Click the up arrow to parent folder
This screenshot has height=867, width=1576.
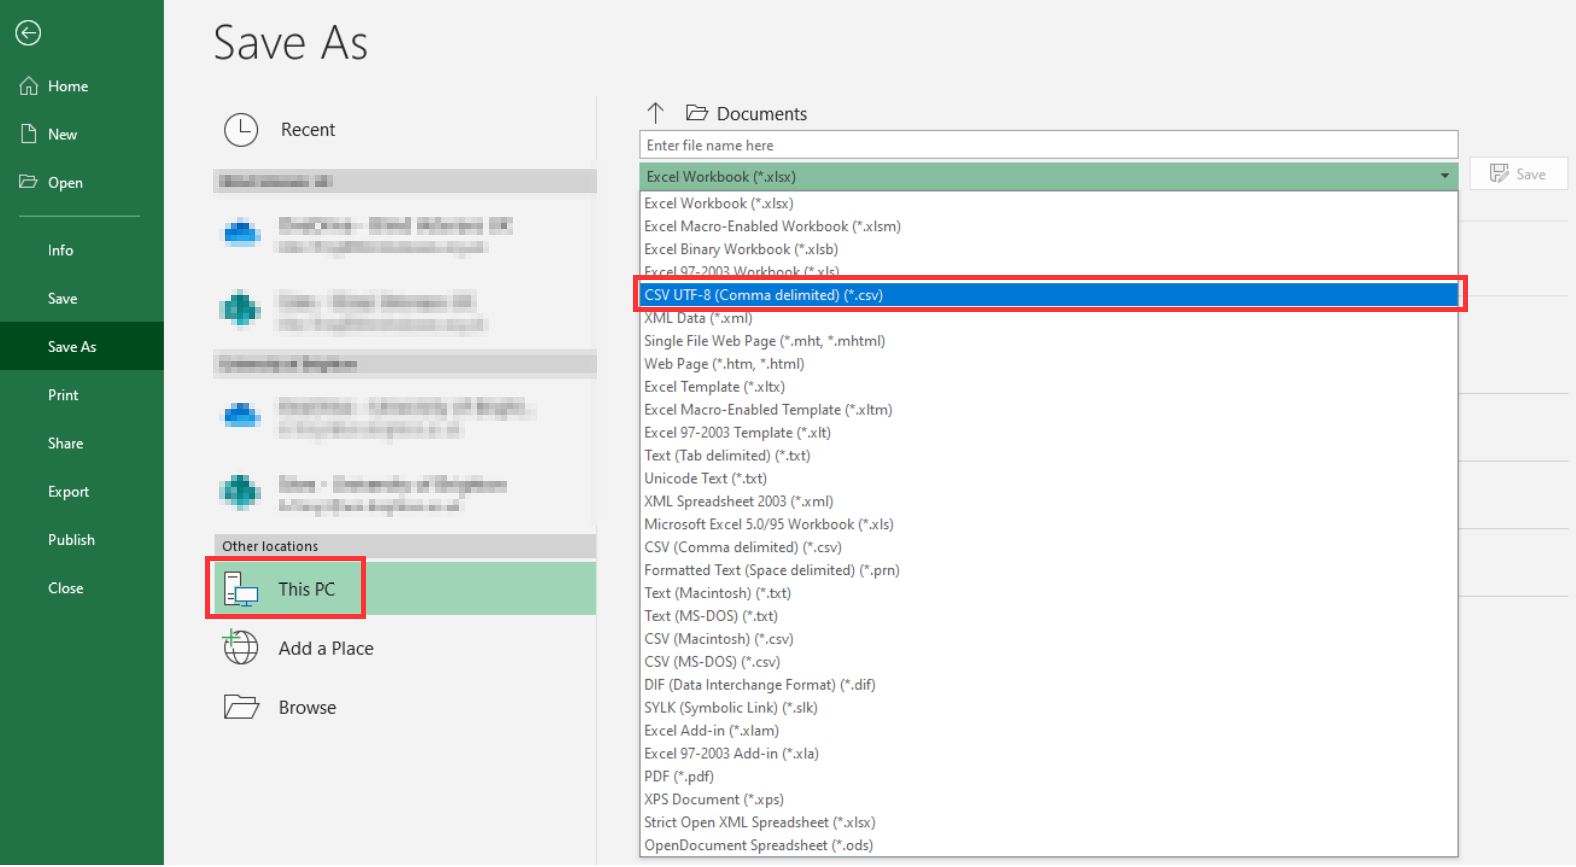[655, 113]
